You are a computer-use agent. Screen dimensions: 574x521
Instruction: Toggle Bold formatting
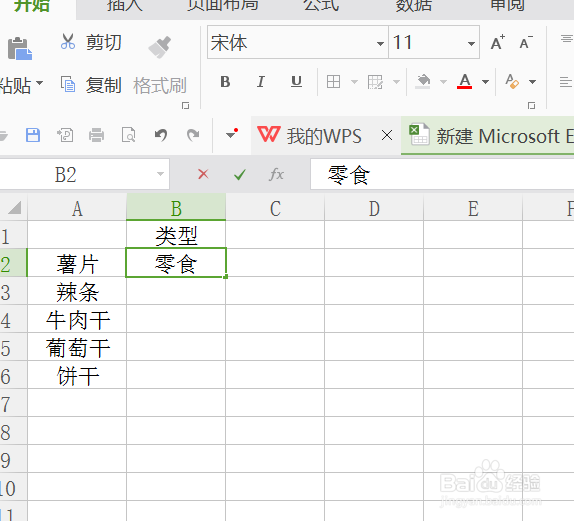225,82
